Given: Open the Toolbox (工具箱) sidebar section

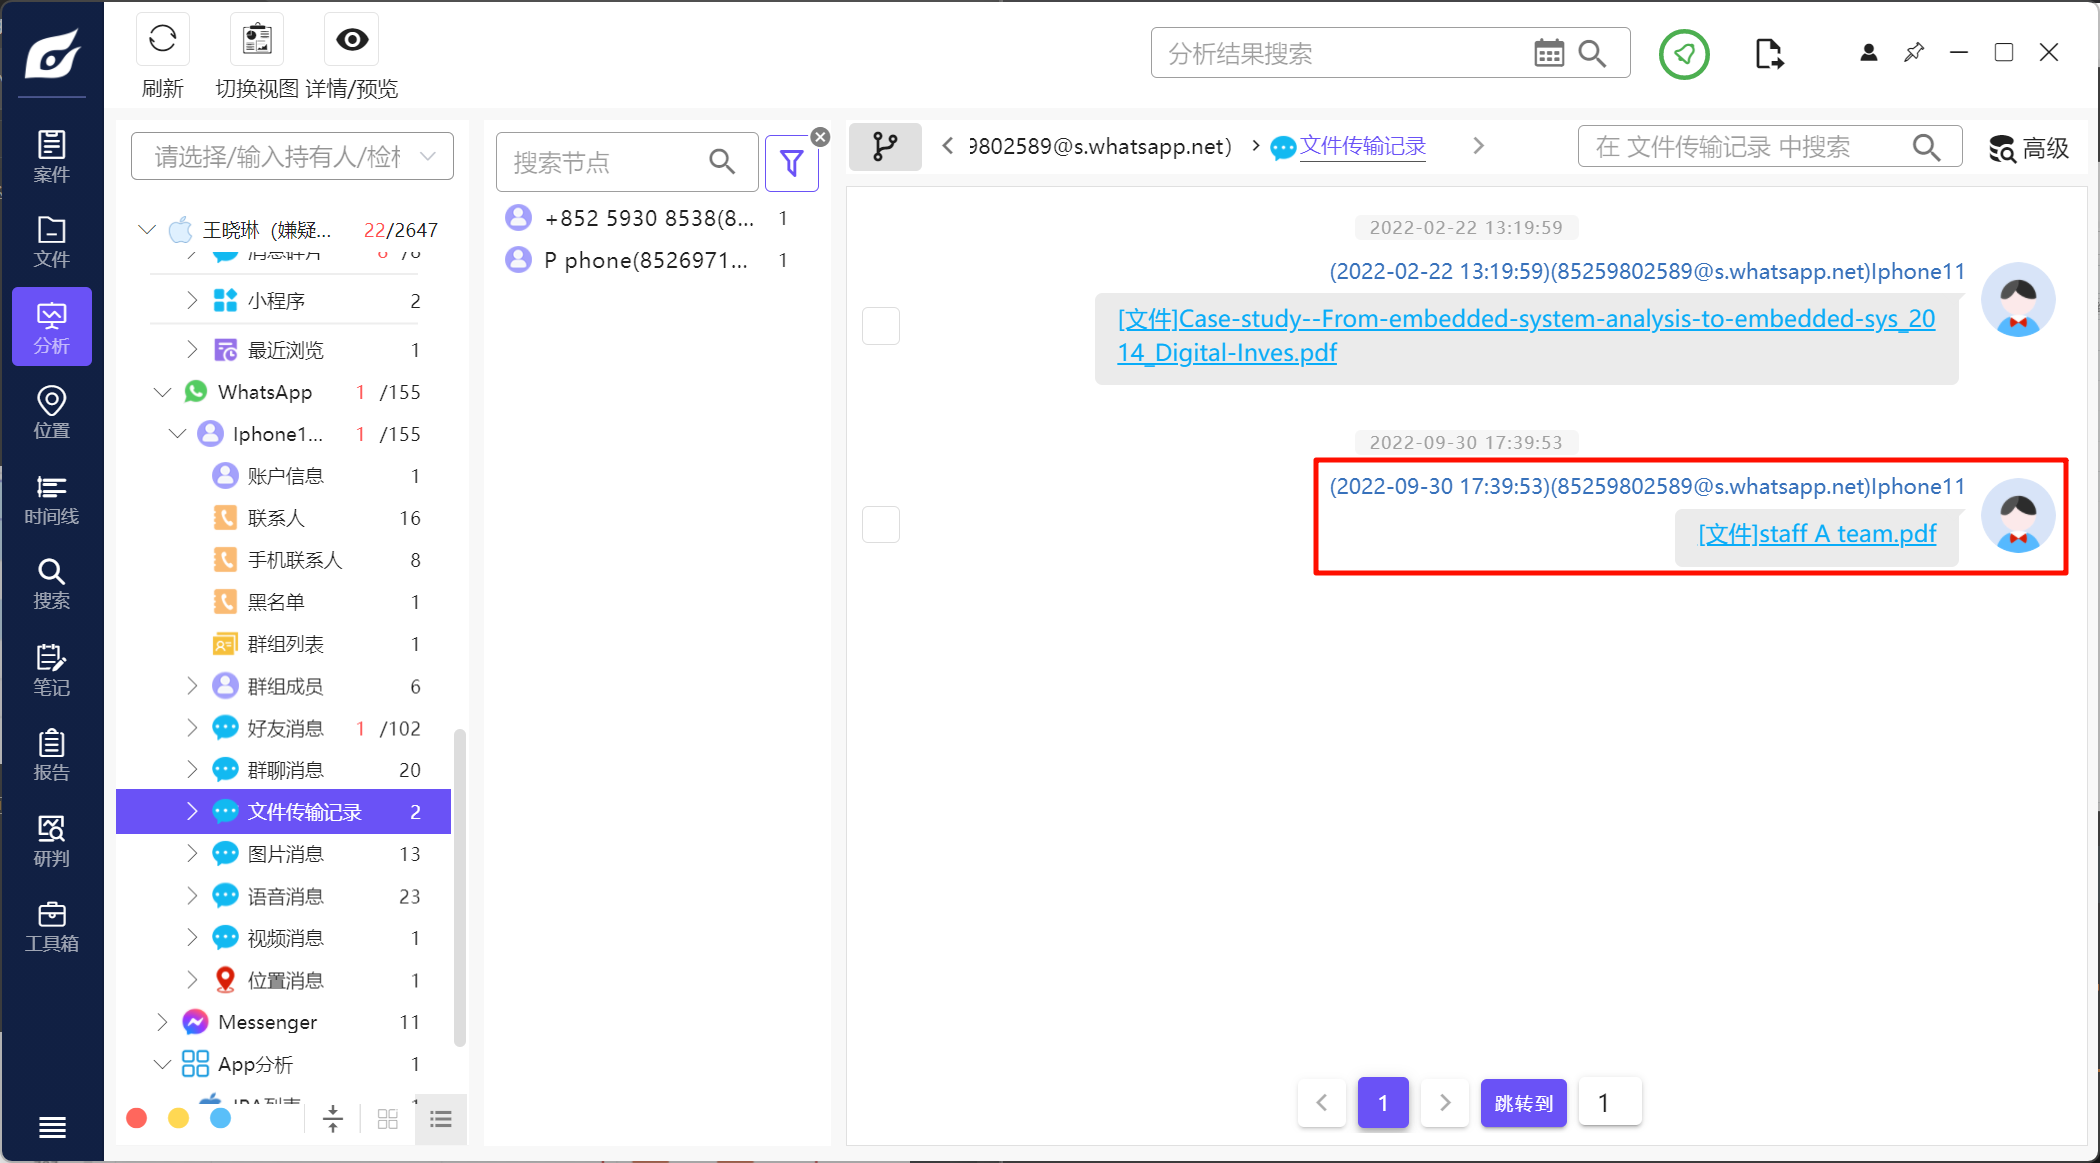Looking at the screenshot, I should coord(52,926).
